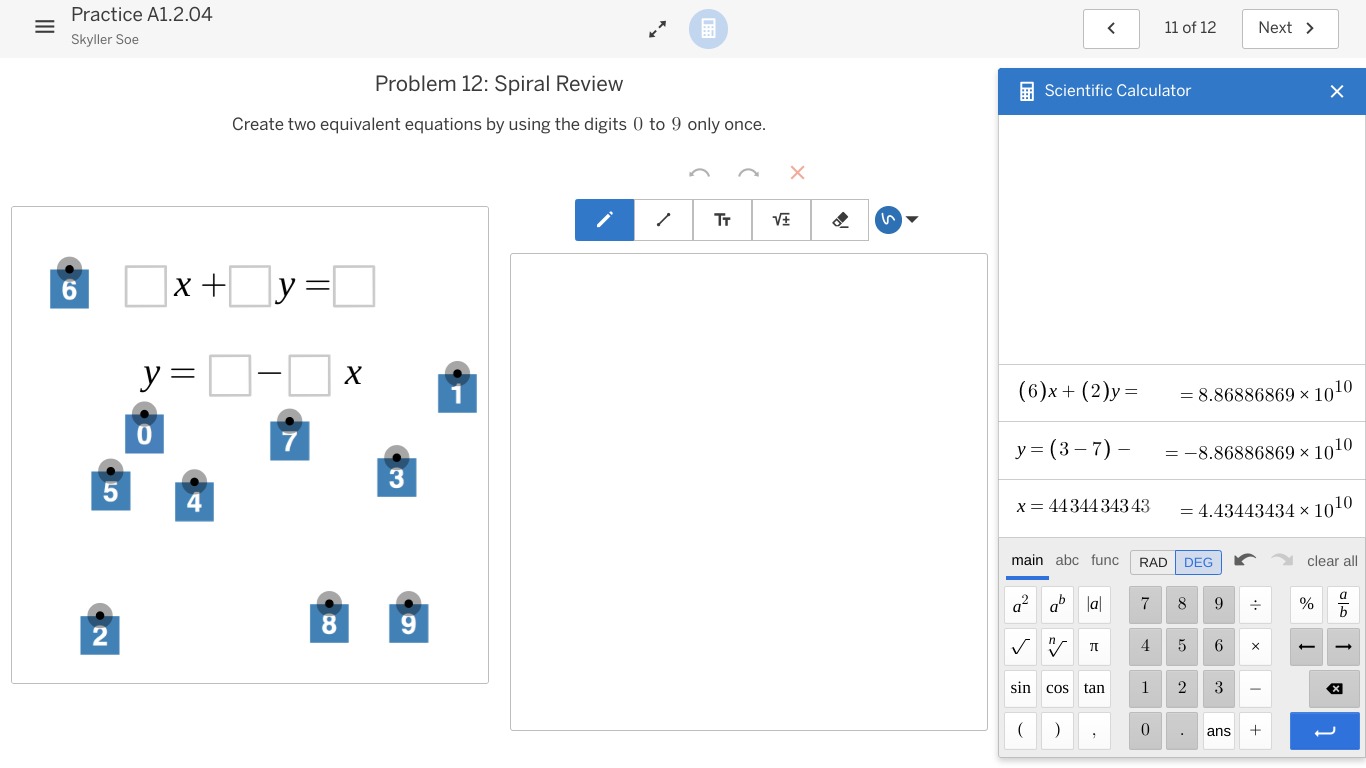Select RAD angle mode
1366x768 pixels.
pos(1153,562)
